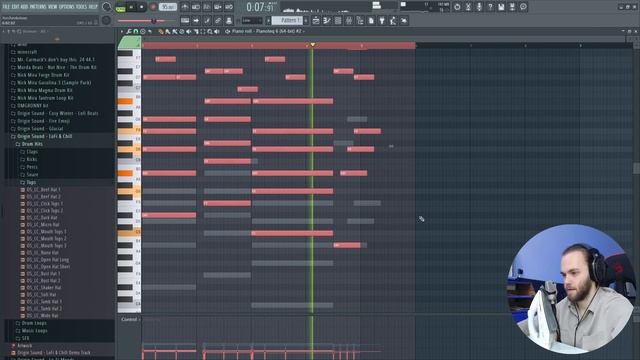Image resolution: width=640 pixels, height=360 pixels.
Task: Open the HELP menu
Action: click(x=93, y=7)
